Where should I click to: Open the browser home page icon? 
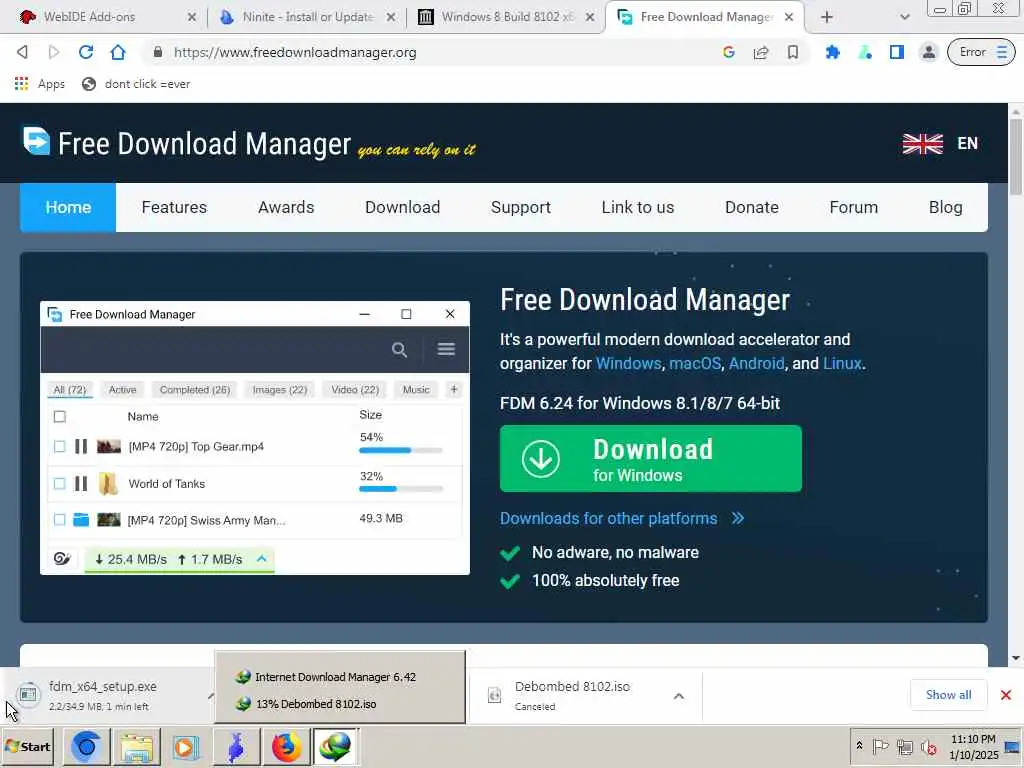pos(118,52)
